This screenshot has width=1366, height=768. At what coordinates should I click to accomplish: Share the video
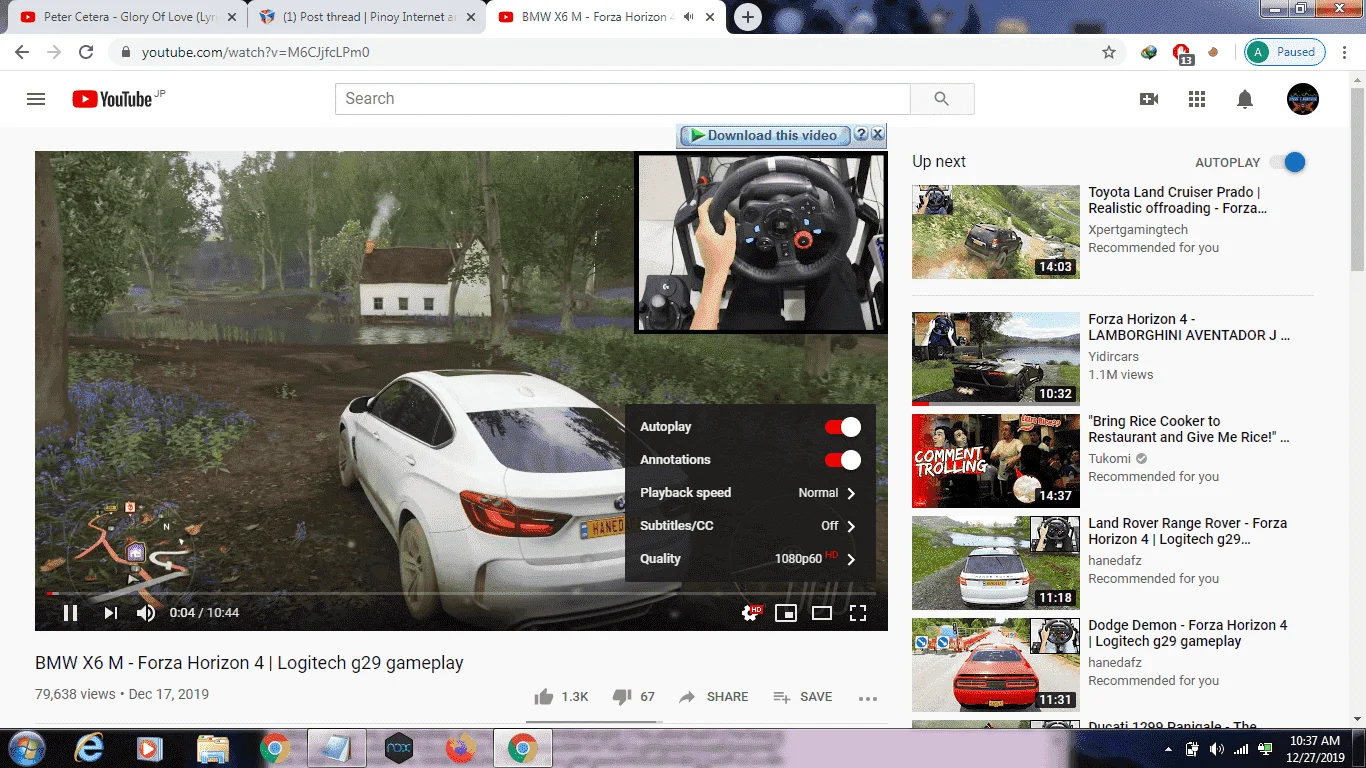pyautogui.click(x=713, y=697)
